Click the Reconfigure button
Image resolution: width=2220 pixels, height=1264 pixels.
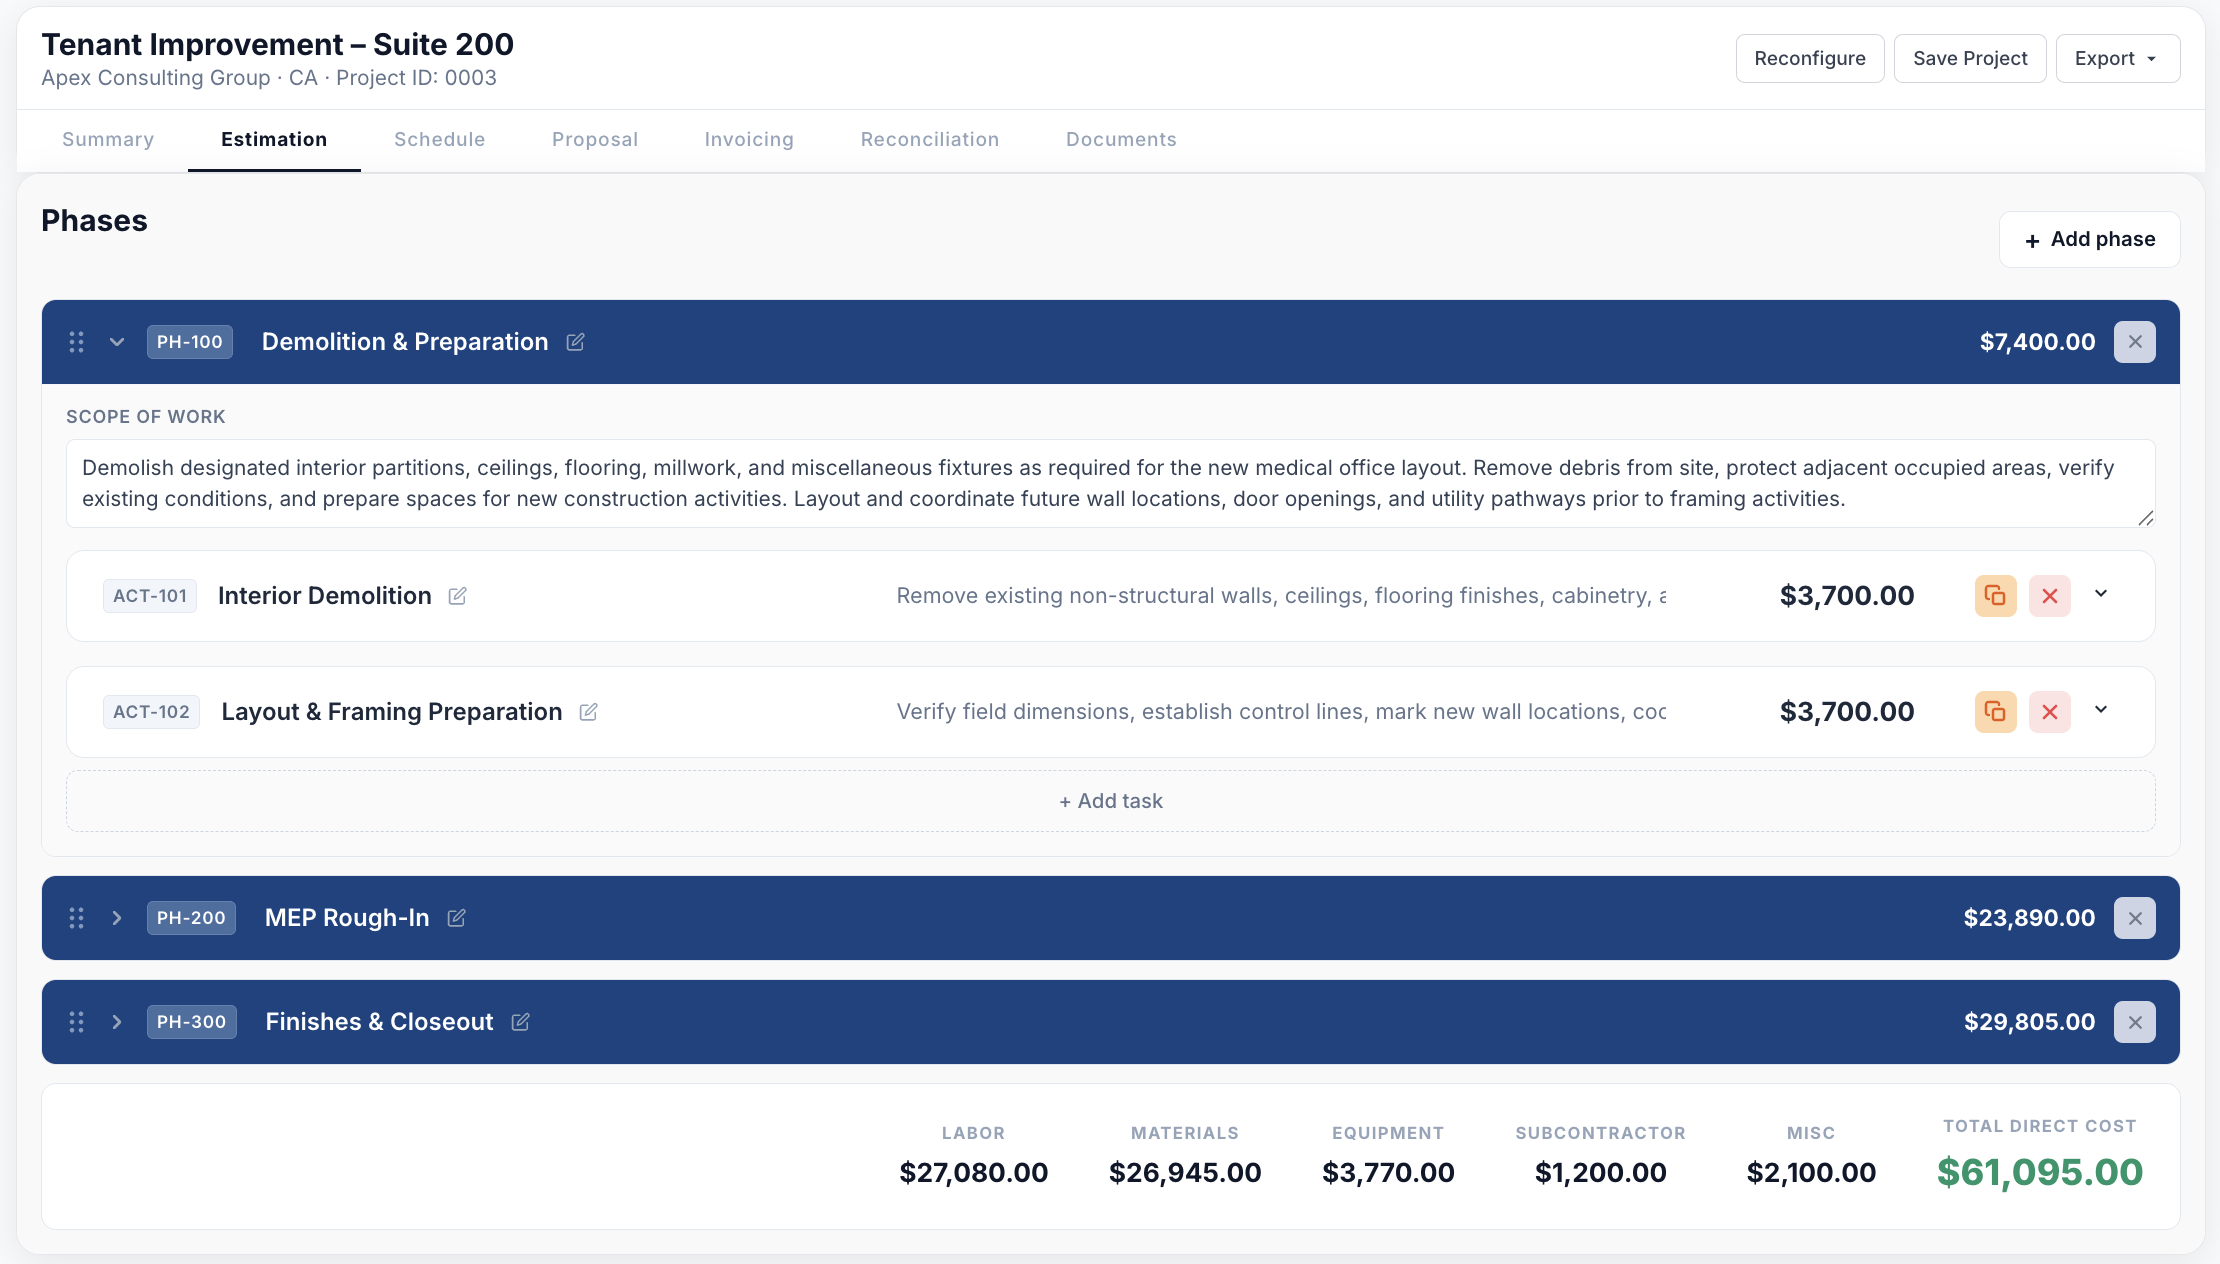tap(1810, 59)
